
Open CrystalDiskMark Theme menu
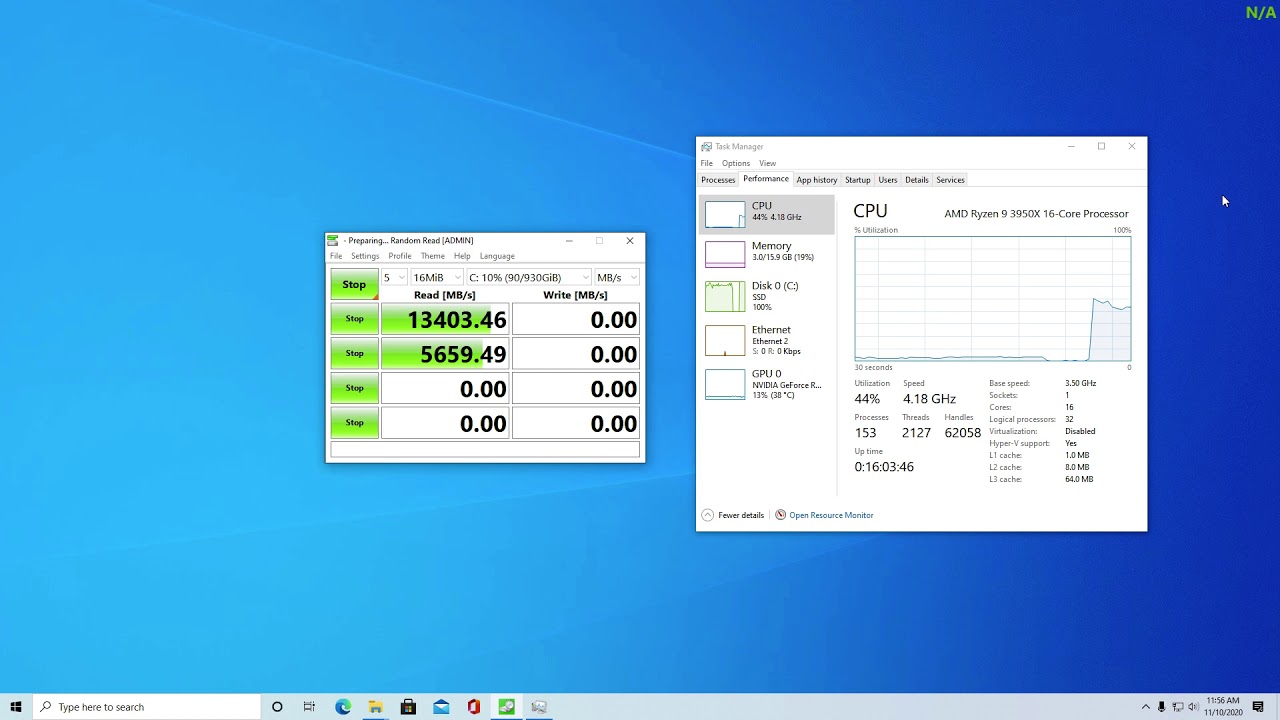[x=433, y=256]
